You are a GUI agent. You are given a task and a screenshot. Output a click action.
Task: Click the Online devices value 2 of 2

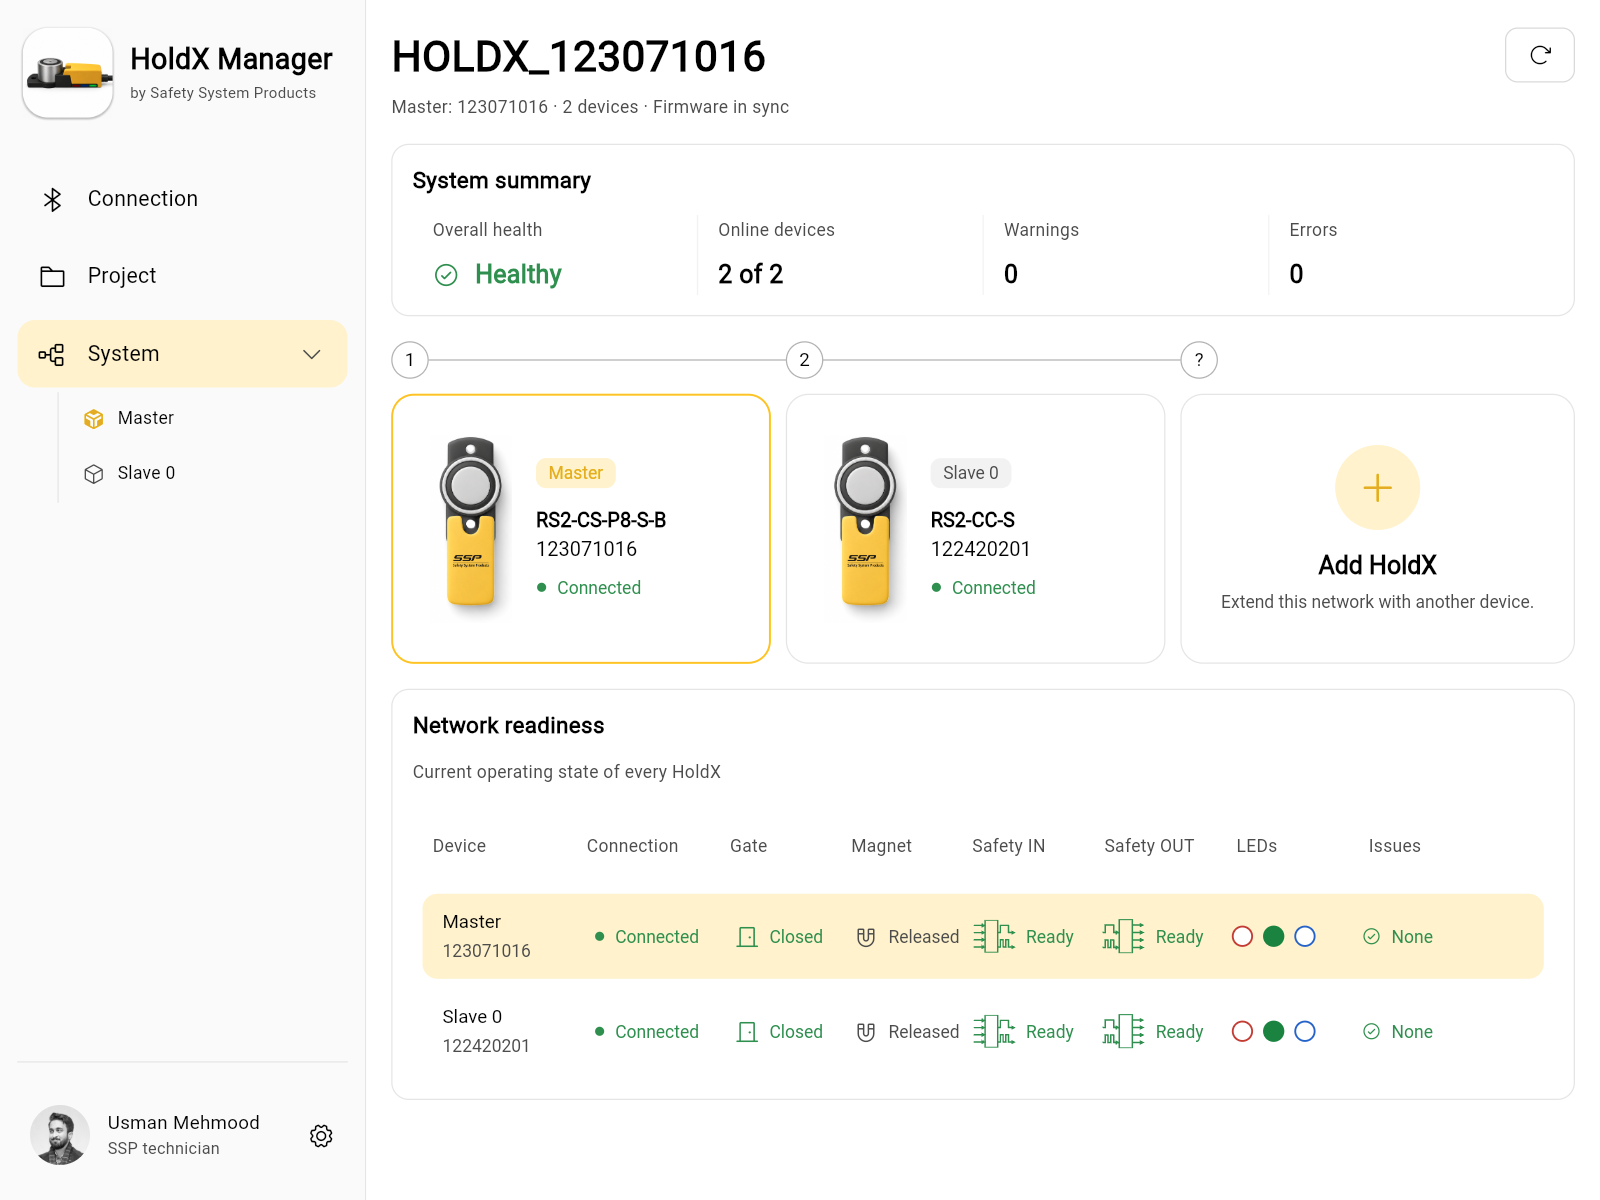click(751, 275)
